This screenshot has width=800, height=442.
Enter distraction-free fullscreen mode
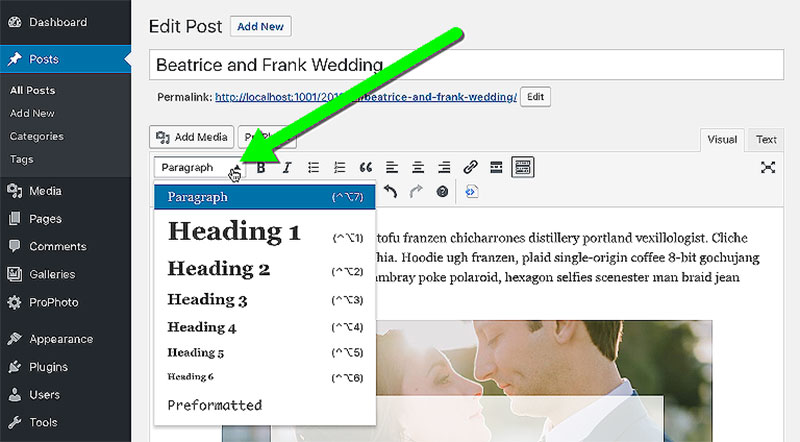[x=768, y=167]
